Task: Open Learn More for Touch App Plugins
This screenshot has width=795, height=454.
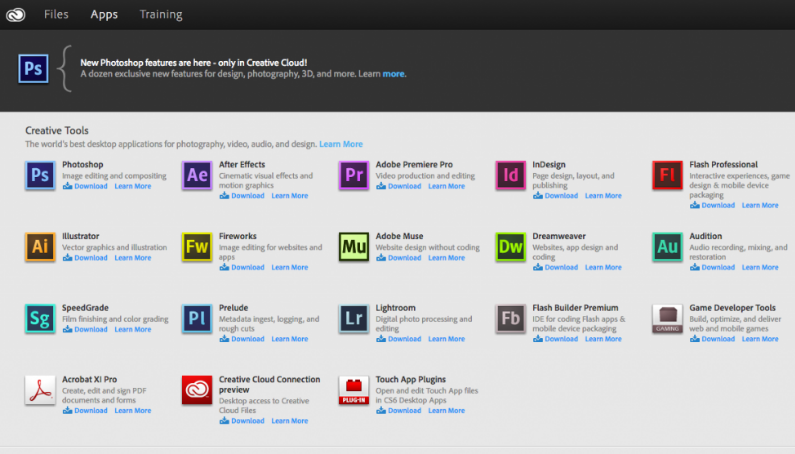Action: tap(446, 410)
